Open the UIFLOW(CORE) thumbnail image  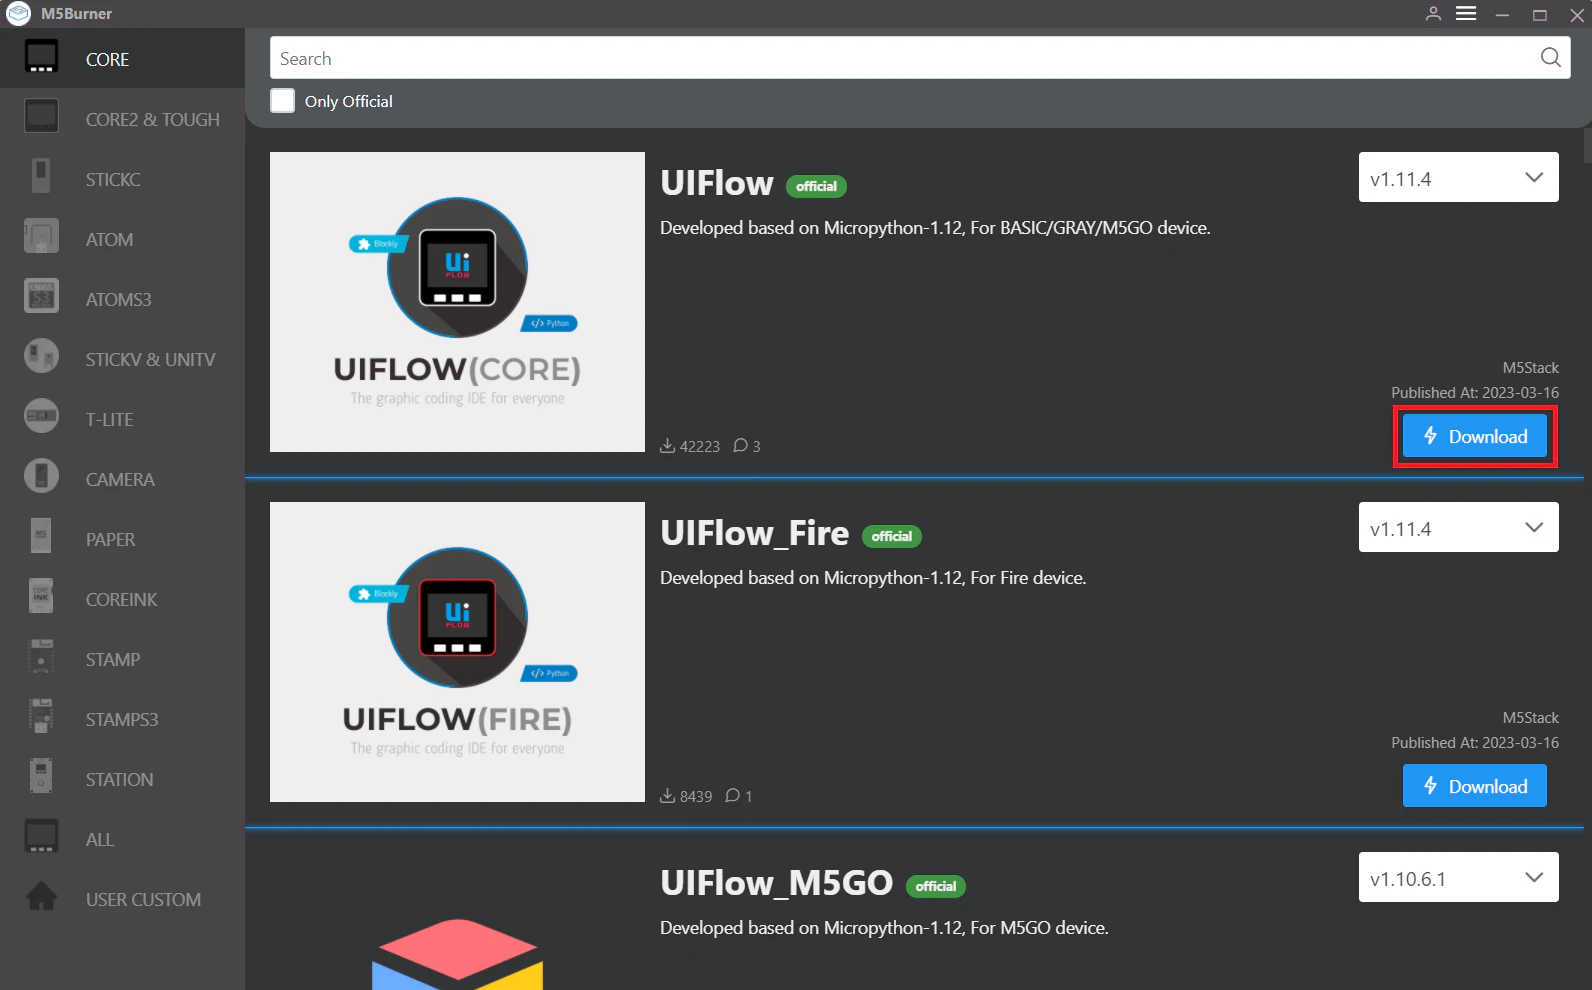pyautogui.click(x=457, y=302)
